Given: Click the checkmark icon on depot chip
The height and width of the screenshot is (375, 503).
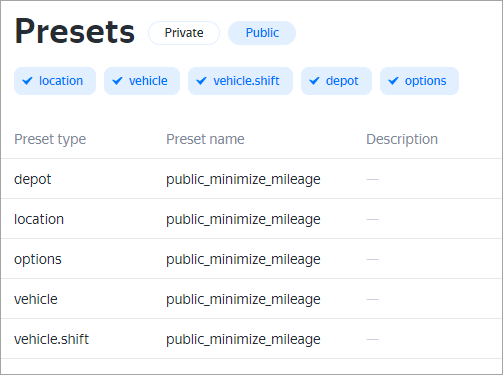Looking at the screenshot, I should coord(314,81).
